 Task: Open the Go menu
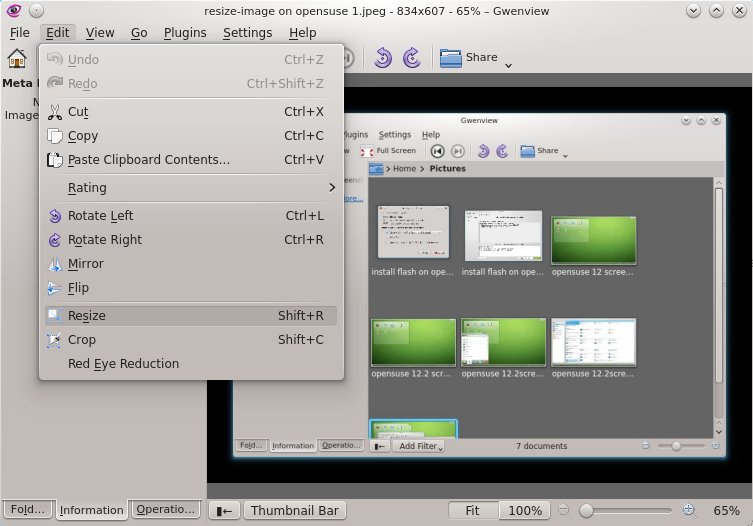point(139,33)
